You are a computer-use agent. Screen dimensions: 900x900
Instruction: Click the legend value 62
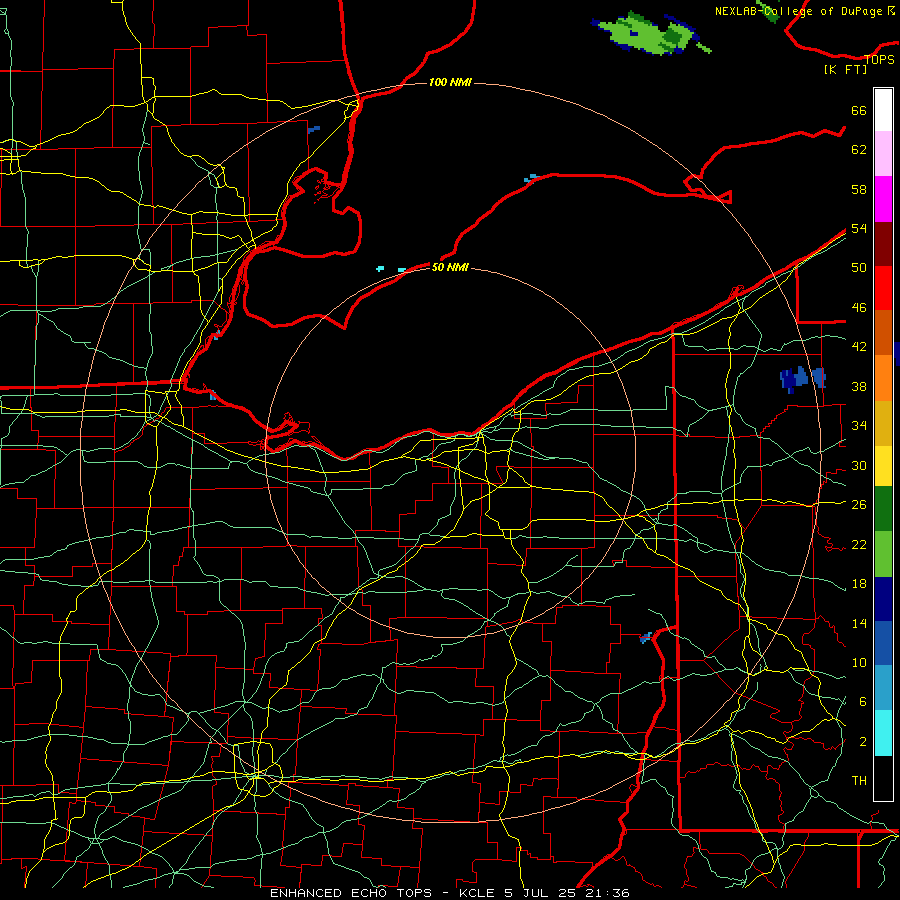[859, 150]
